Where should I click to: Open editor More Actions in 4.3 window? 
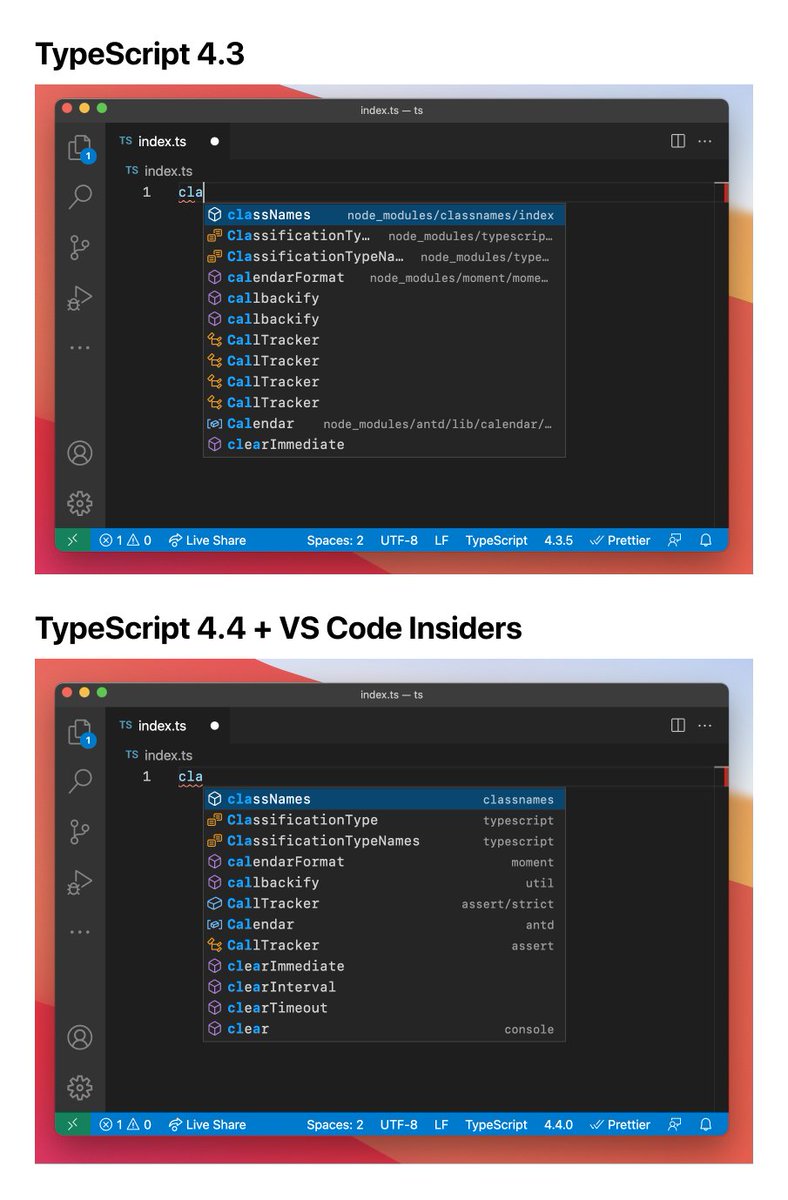pos(705,141)
